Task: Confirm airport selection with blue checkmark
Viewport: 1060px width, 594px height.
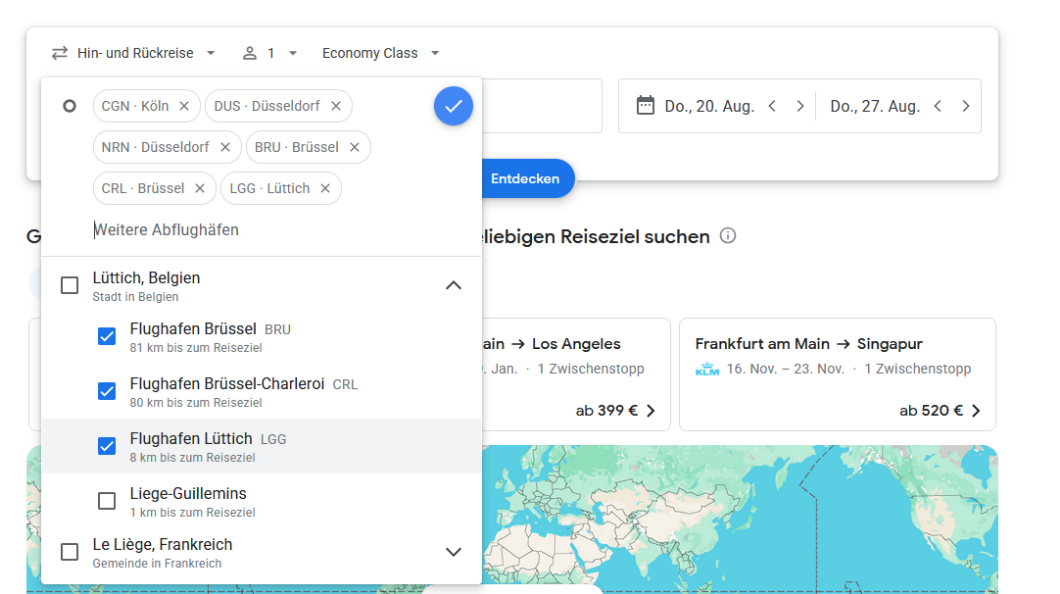Action: pyautogui.click(x=453, y=106)
